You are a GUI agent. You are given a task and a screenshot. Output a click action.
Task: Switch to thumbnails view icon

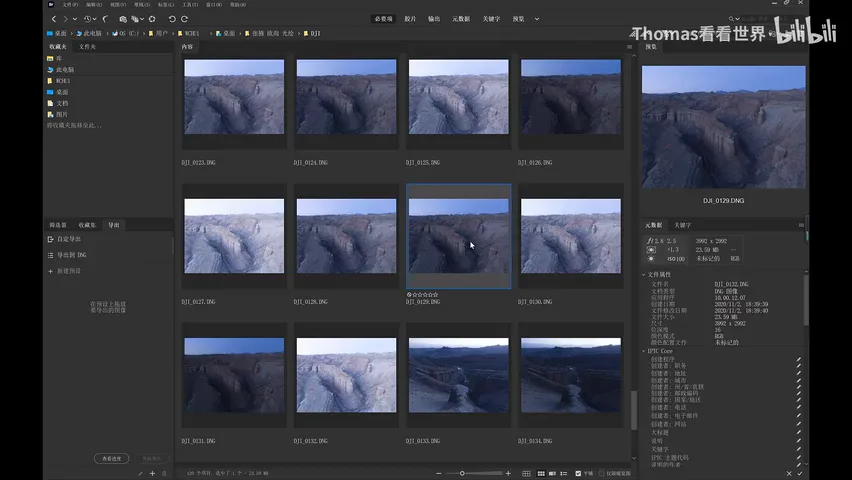[541, 473]
